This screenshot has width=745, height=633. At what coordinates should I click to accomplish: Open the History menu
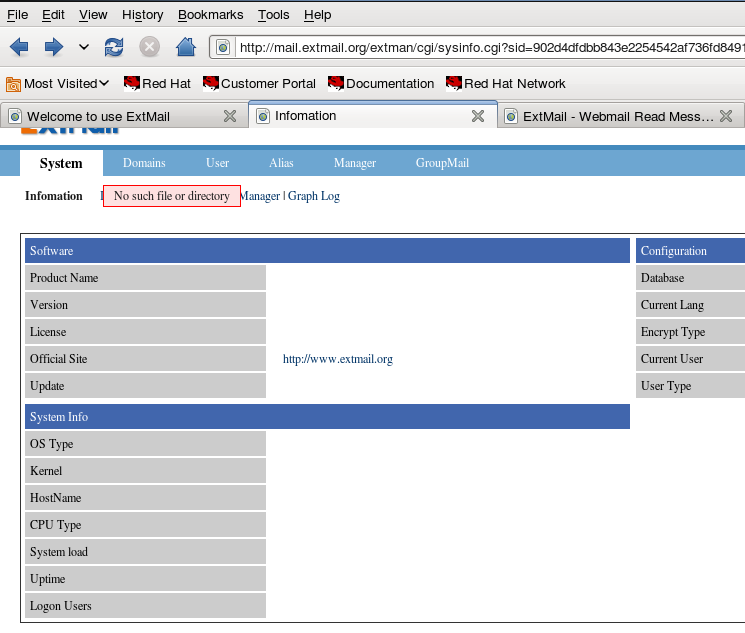[143, 15]
